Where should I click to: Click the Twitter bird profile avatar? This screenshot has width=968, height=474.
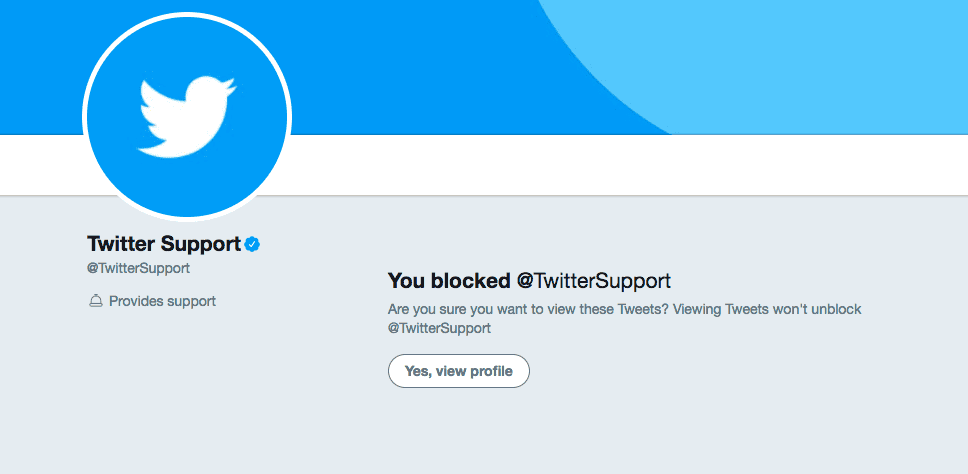[x=187, y=116]
